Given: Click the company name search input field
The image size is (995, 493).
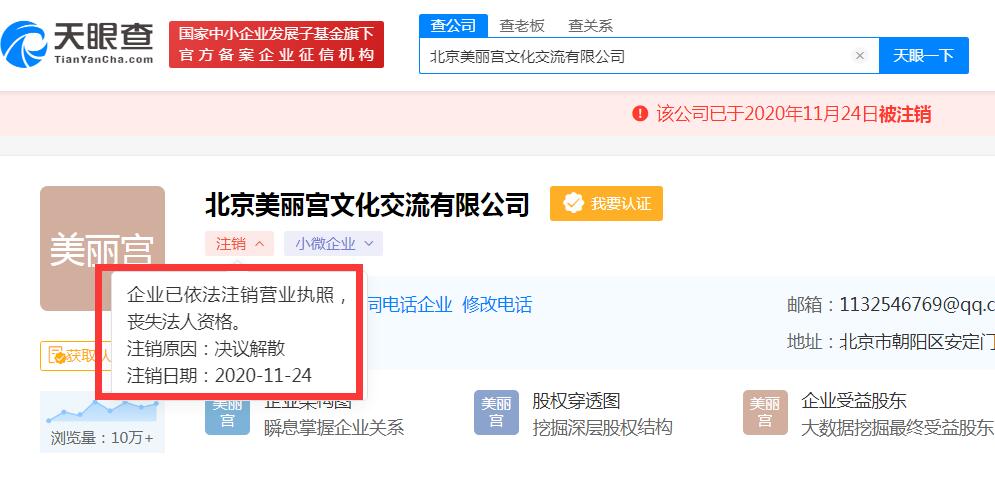Looking at the screenshot, I should (x=635, y=56).
